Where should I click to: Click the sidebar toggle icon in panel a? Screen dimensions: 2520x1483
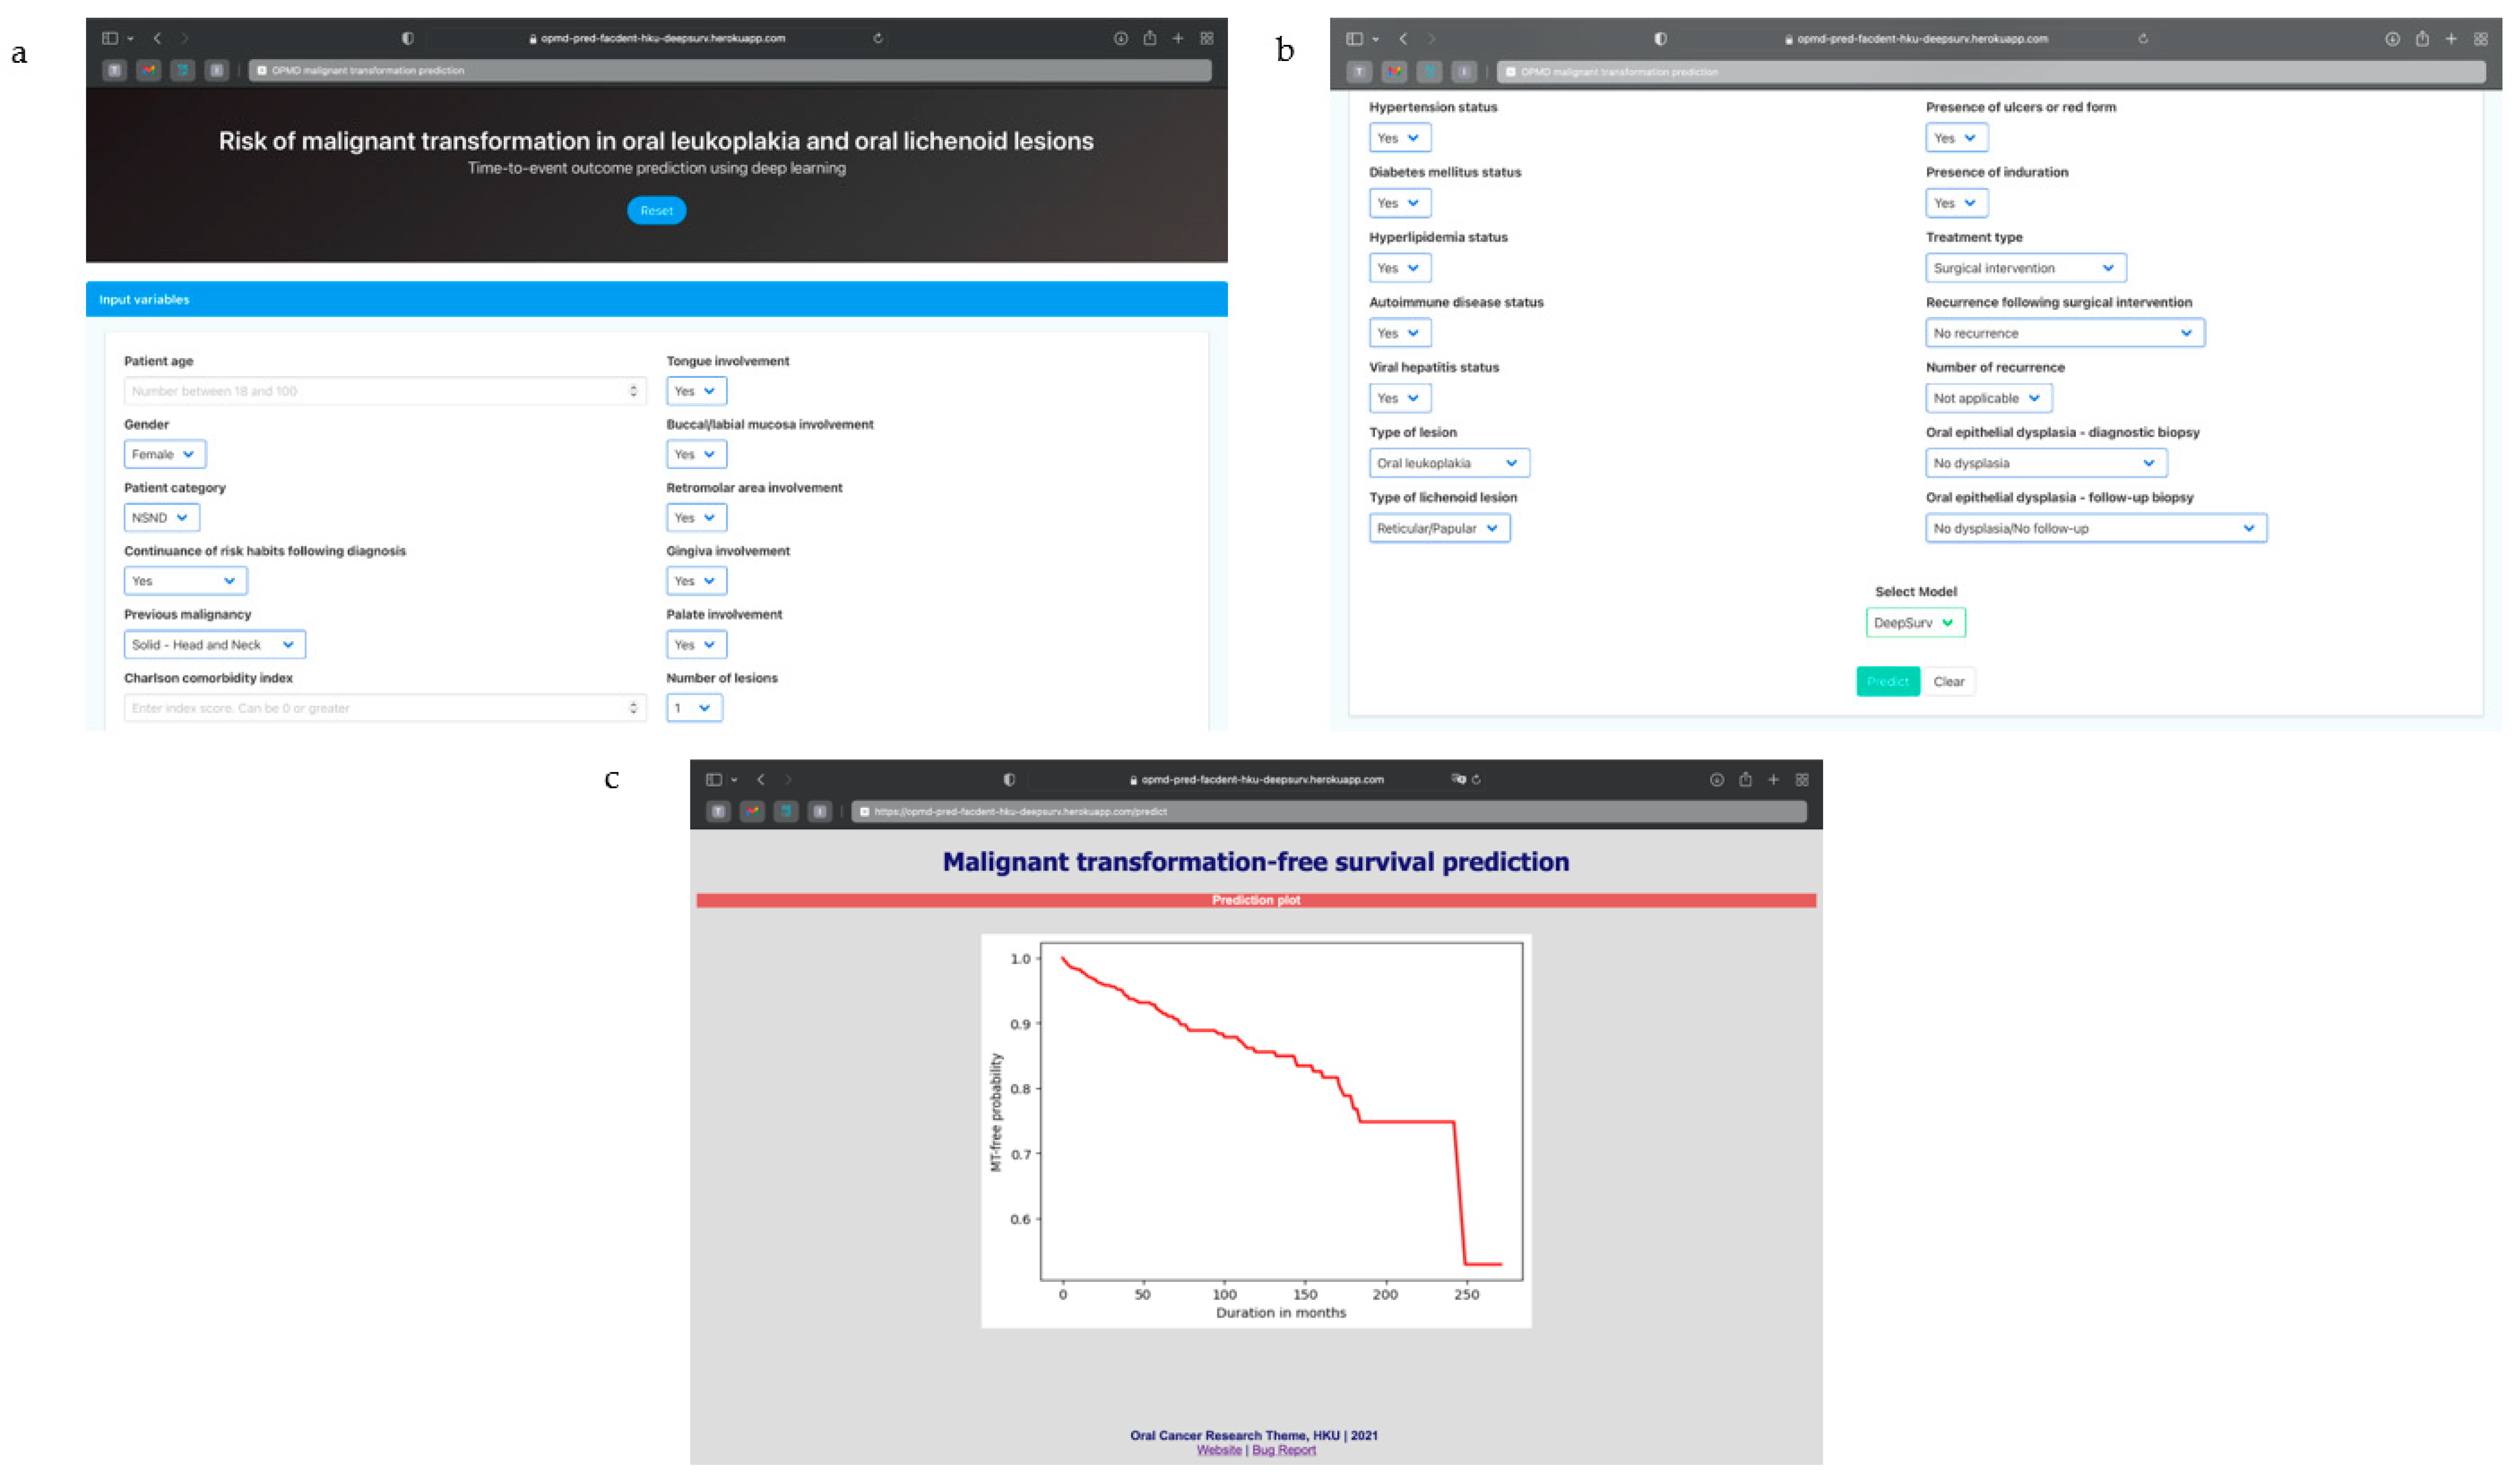point(110,38)
